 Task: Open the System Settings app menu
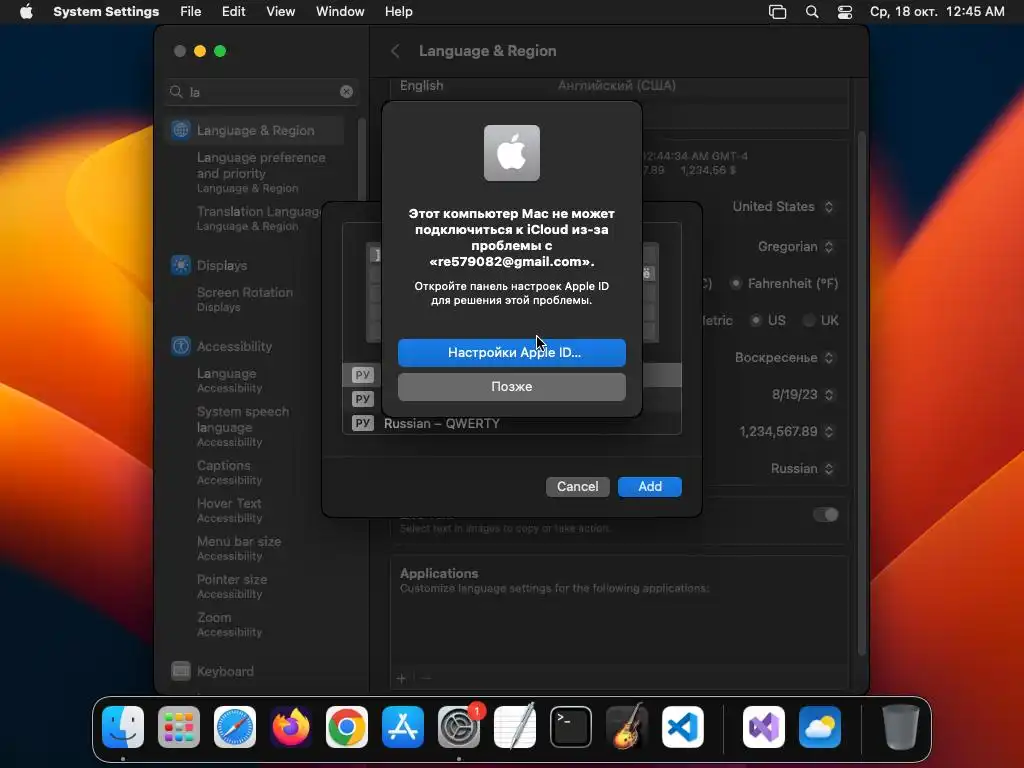click(106, 12)
